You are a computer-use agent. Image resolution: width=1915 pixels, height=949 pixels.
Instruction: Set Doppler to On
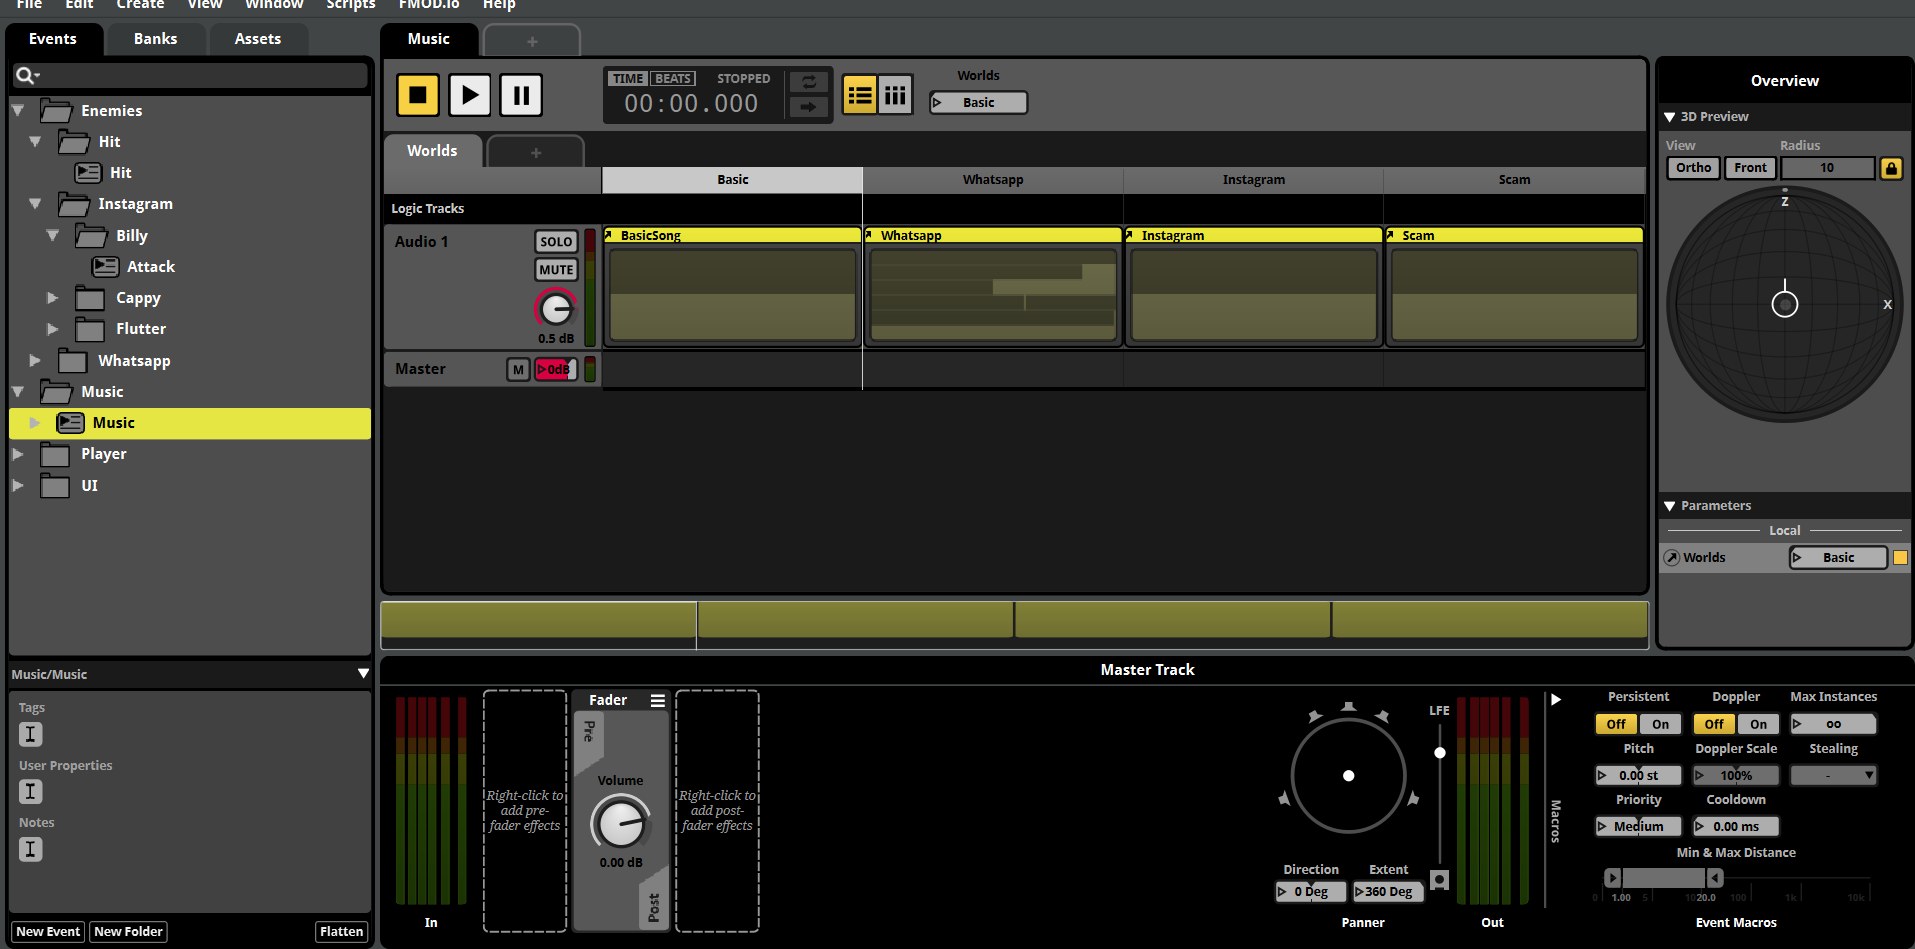(1758, 725)
